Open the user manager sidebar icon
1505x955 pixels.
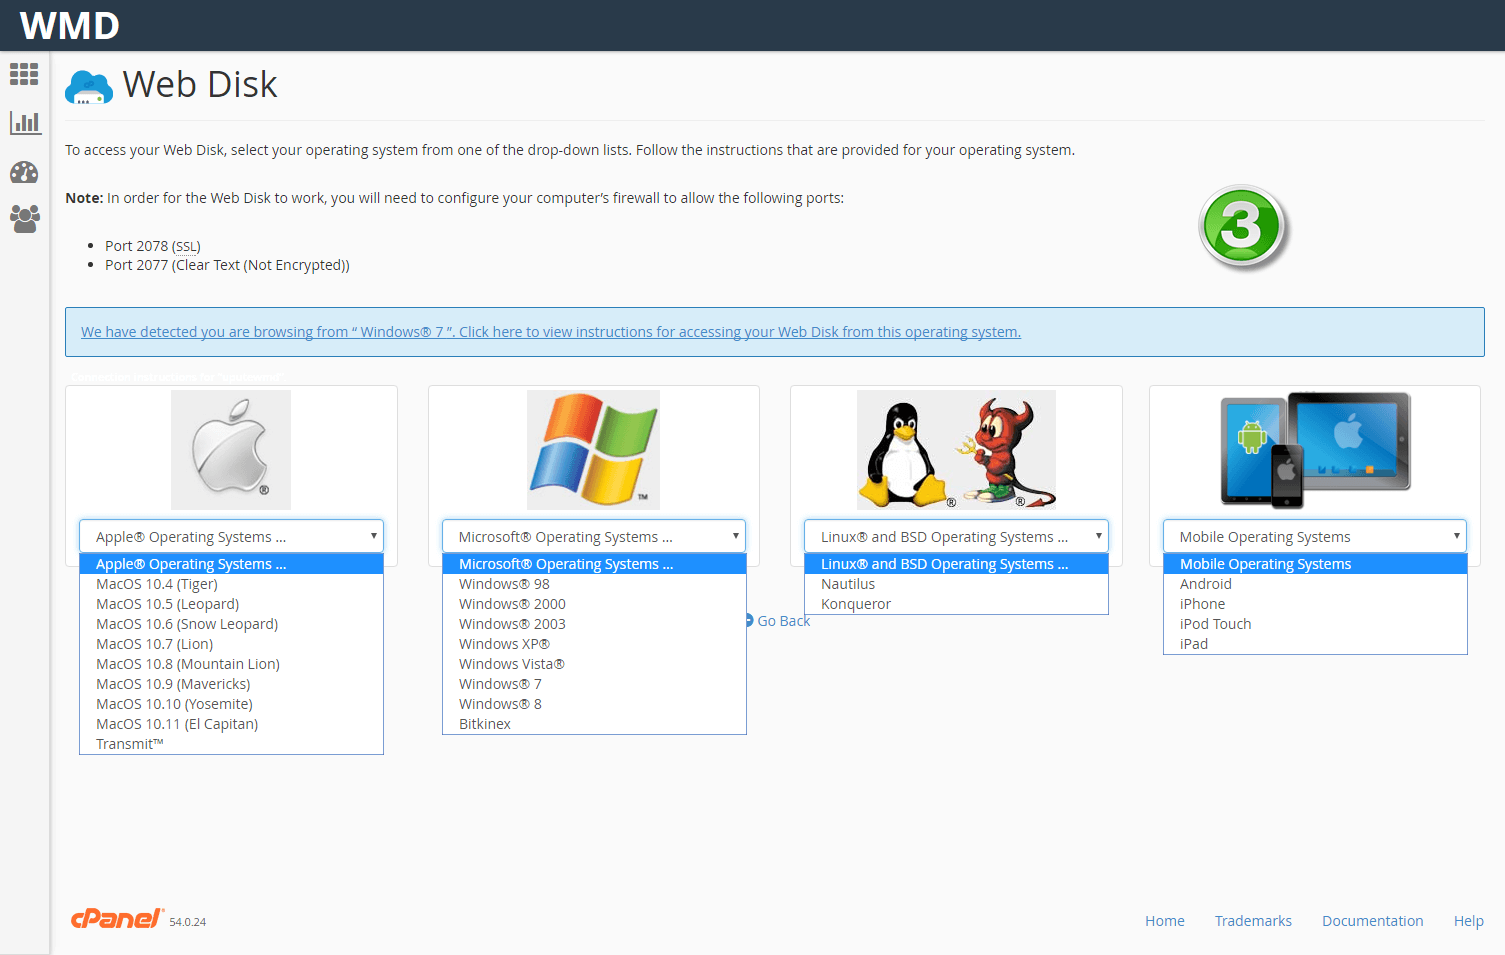[x=24, y=219]
